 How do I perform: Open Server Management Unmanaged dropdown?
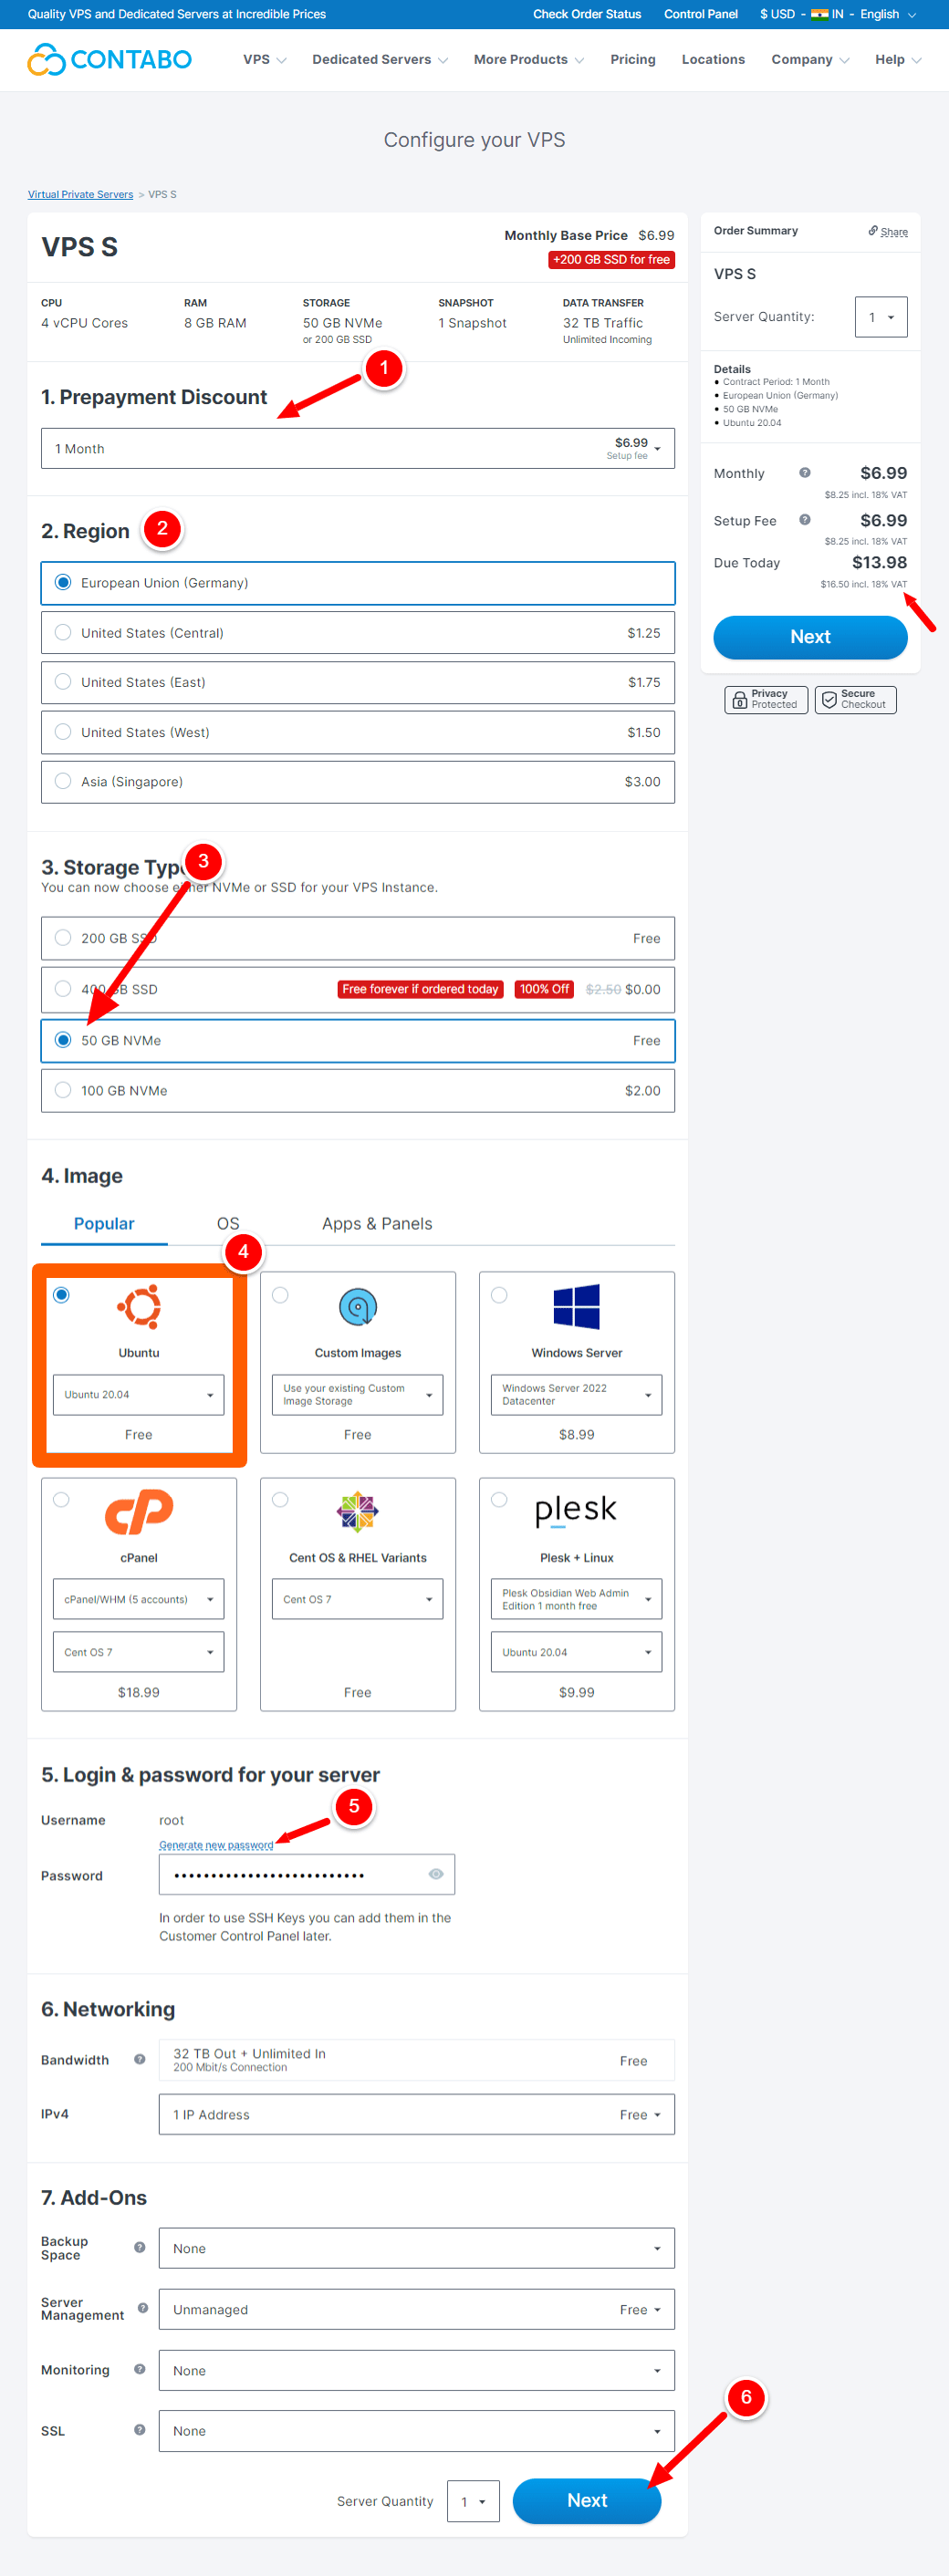coord(417,2309)
